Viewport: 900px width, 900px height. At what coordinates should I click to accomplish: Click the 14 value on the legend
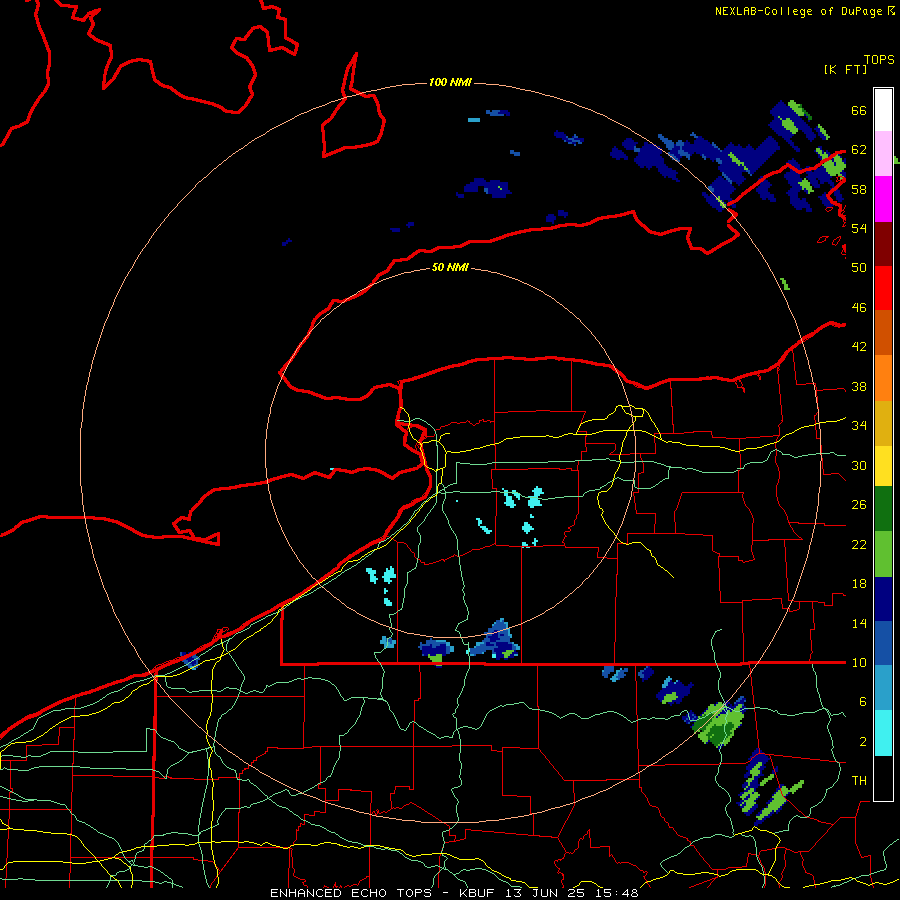859,623
